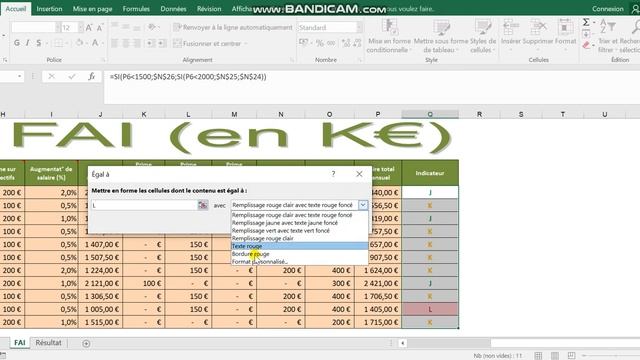Open 'Styles de cellules' gallery
The height and width of the screenshot is (360, 640).
(483, 37)
